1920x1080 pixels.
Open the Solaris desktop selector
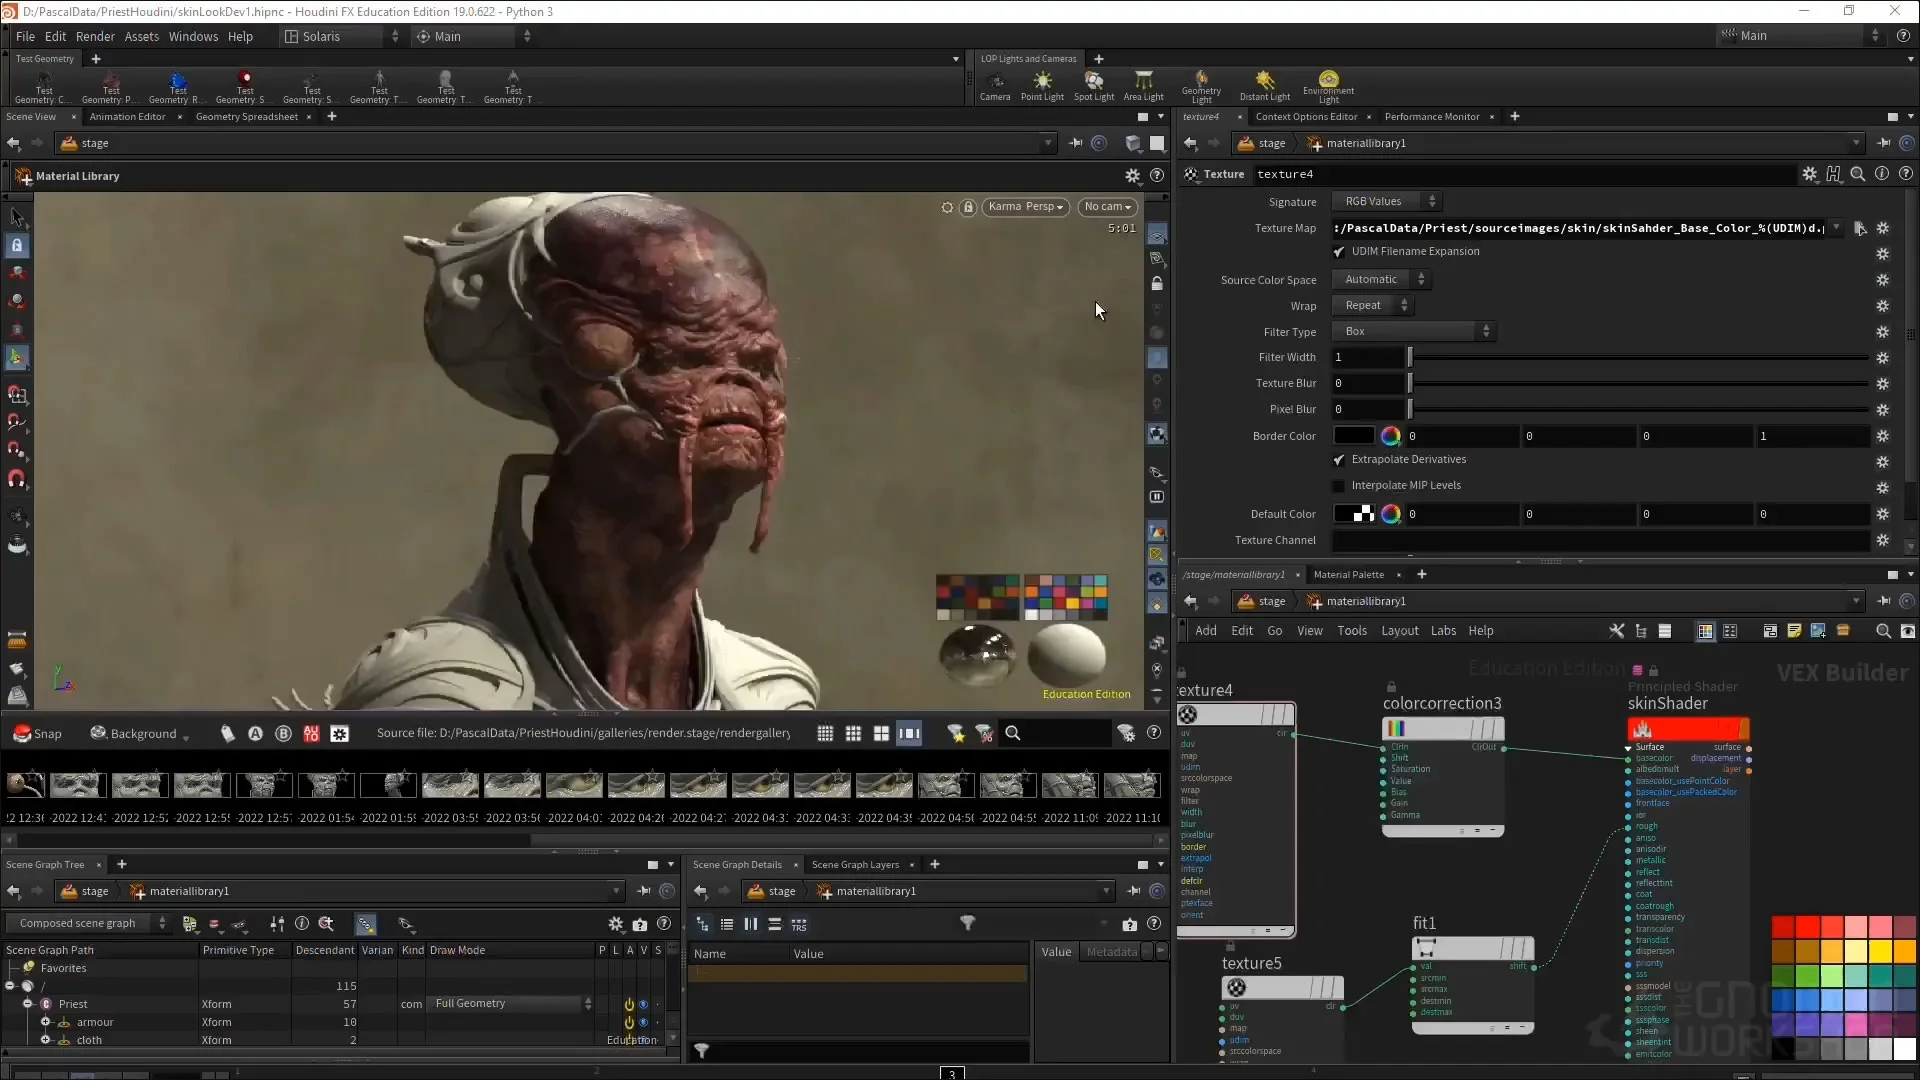341,36
